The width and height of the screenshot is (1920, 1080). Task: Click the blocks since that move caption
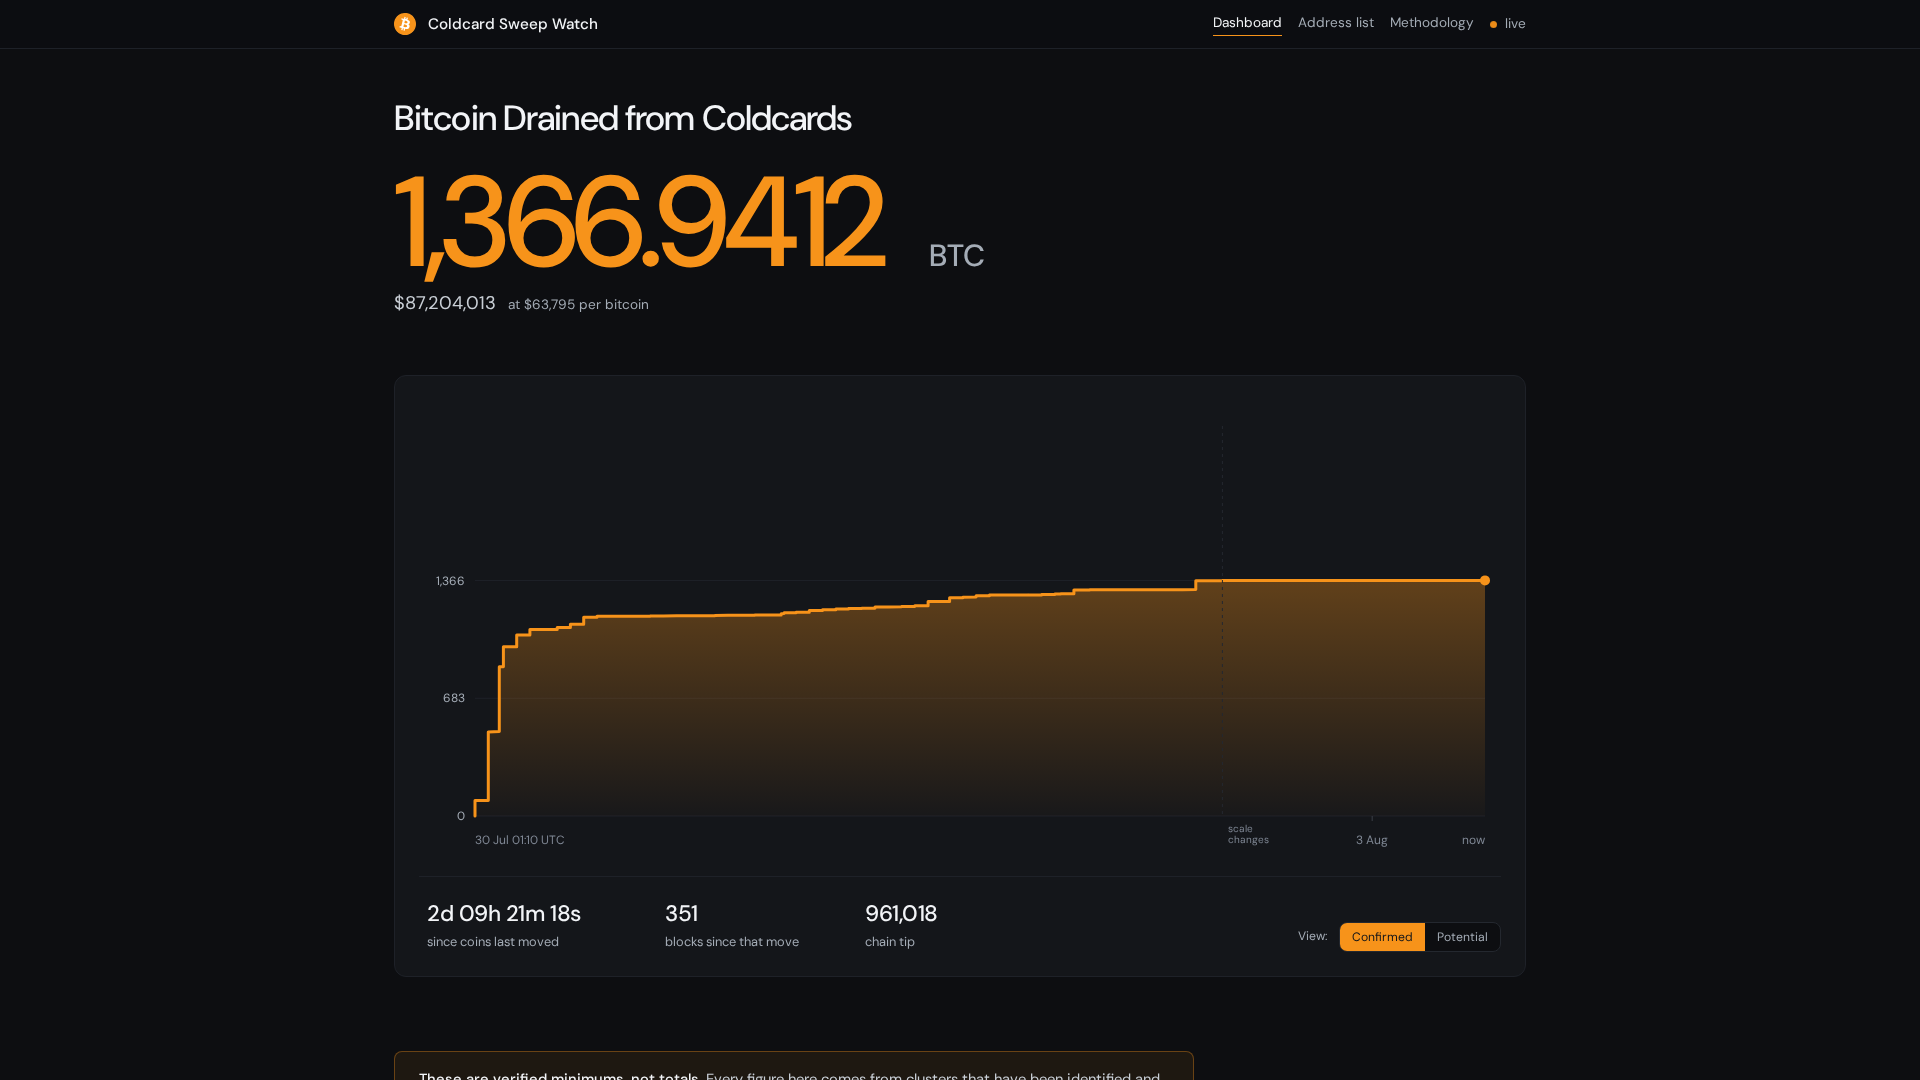coord(732,942)
